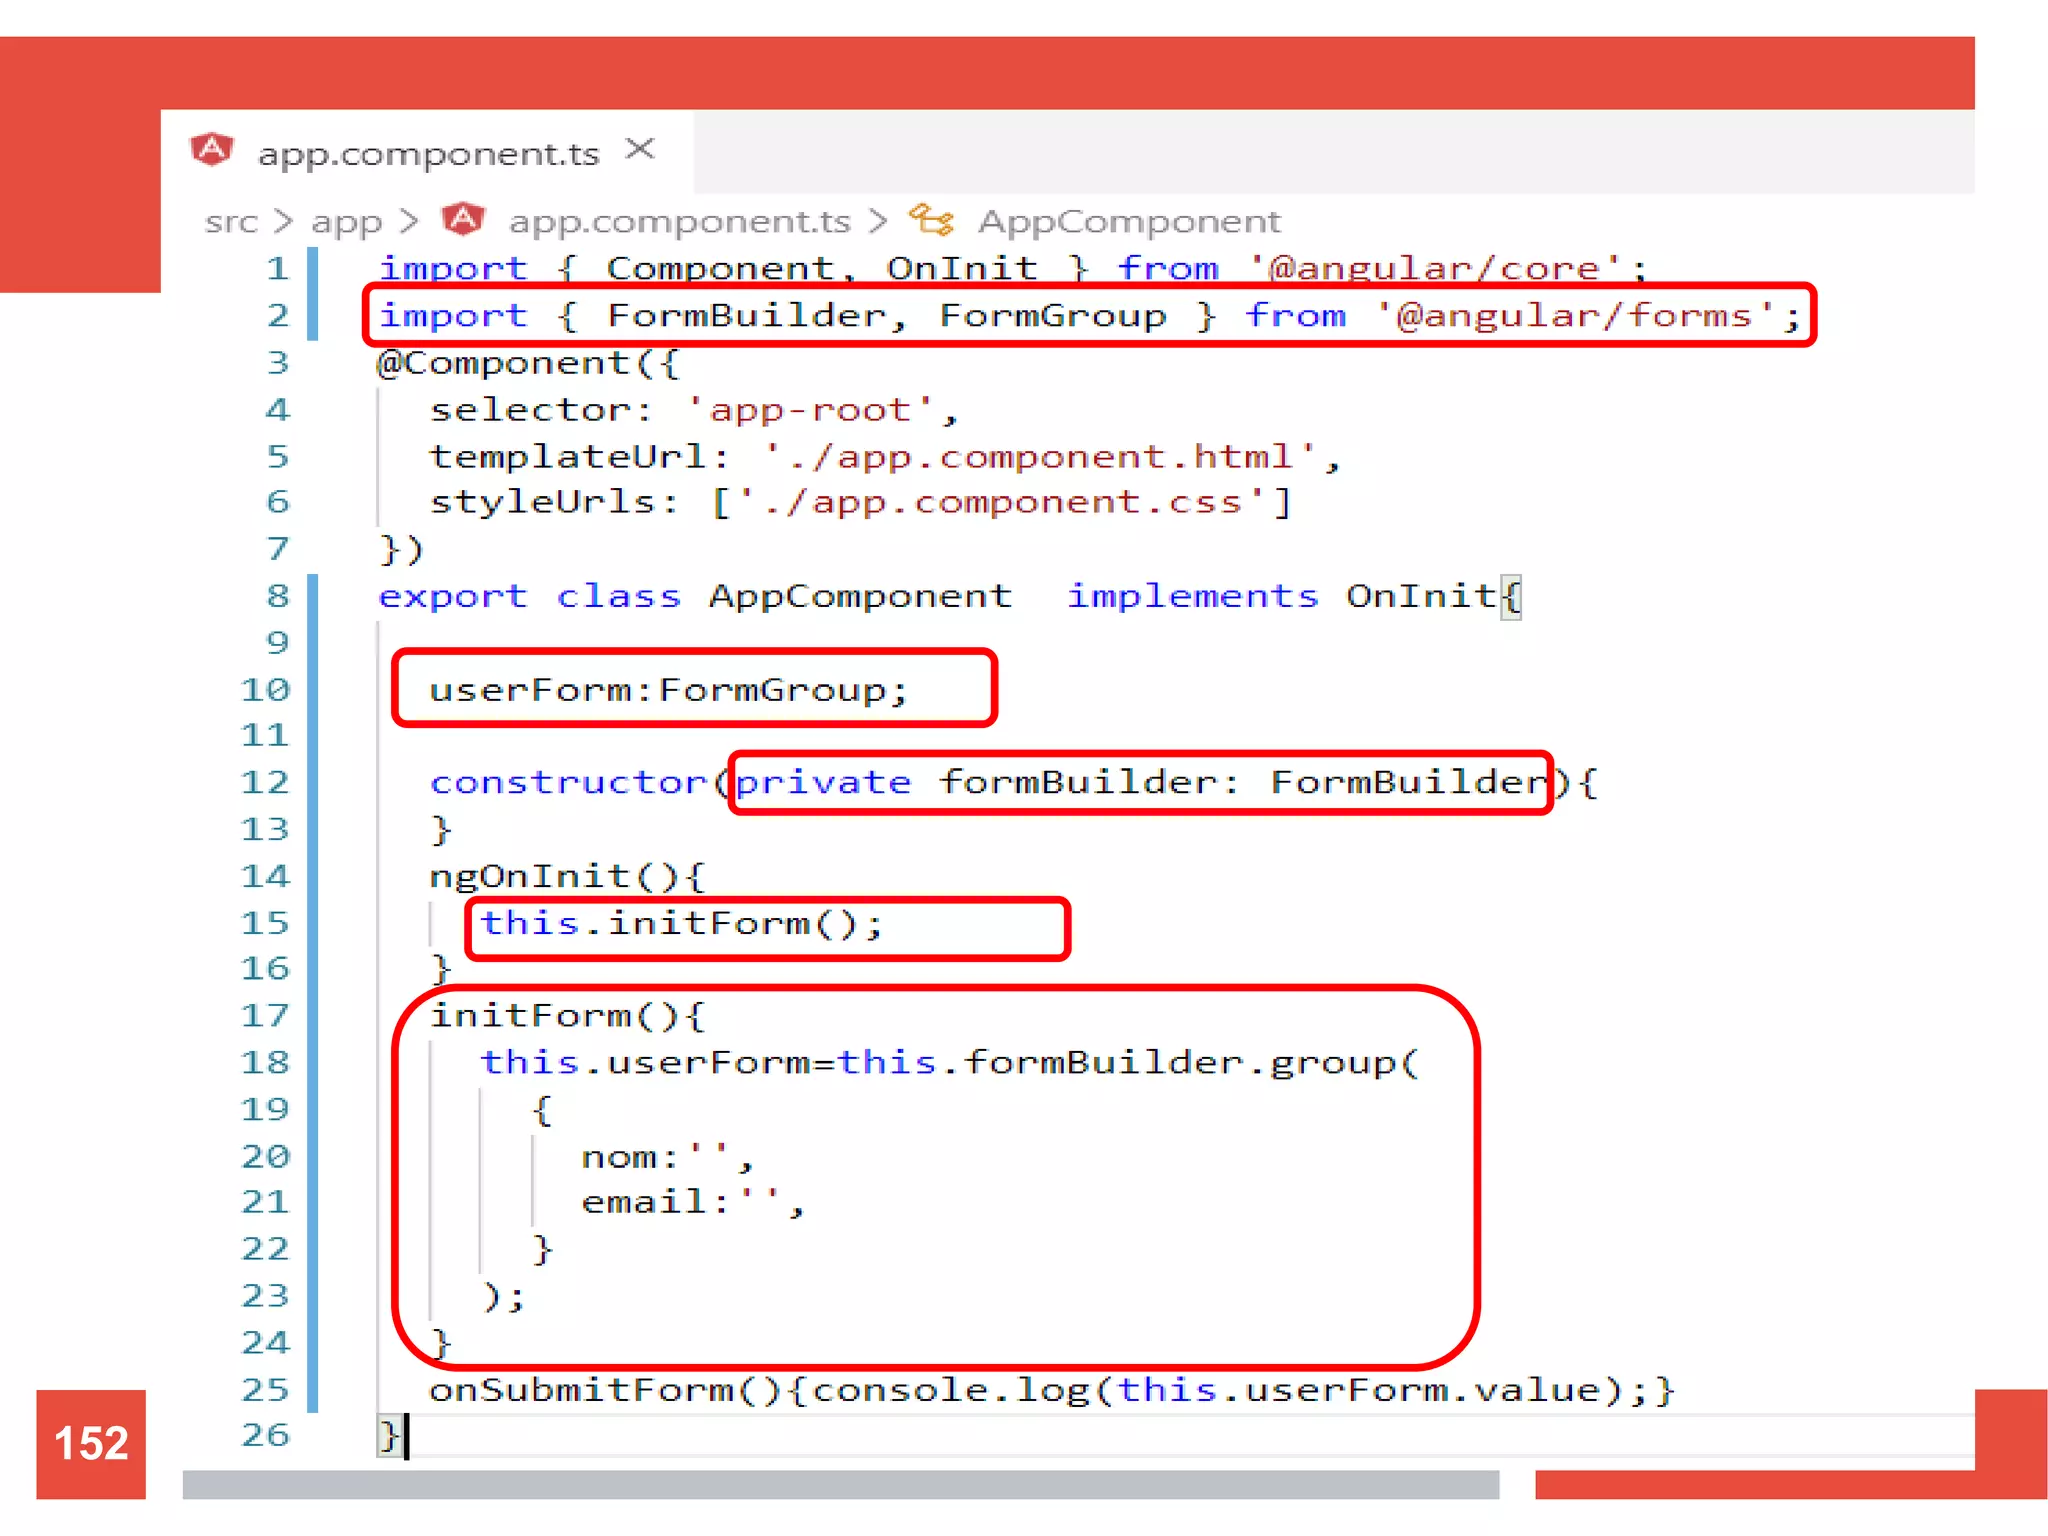2048x1536 pixels.
Task: Expand chevron before AppComponent breadcrumb
Action: tap(878, 221)
